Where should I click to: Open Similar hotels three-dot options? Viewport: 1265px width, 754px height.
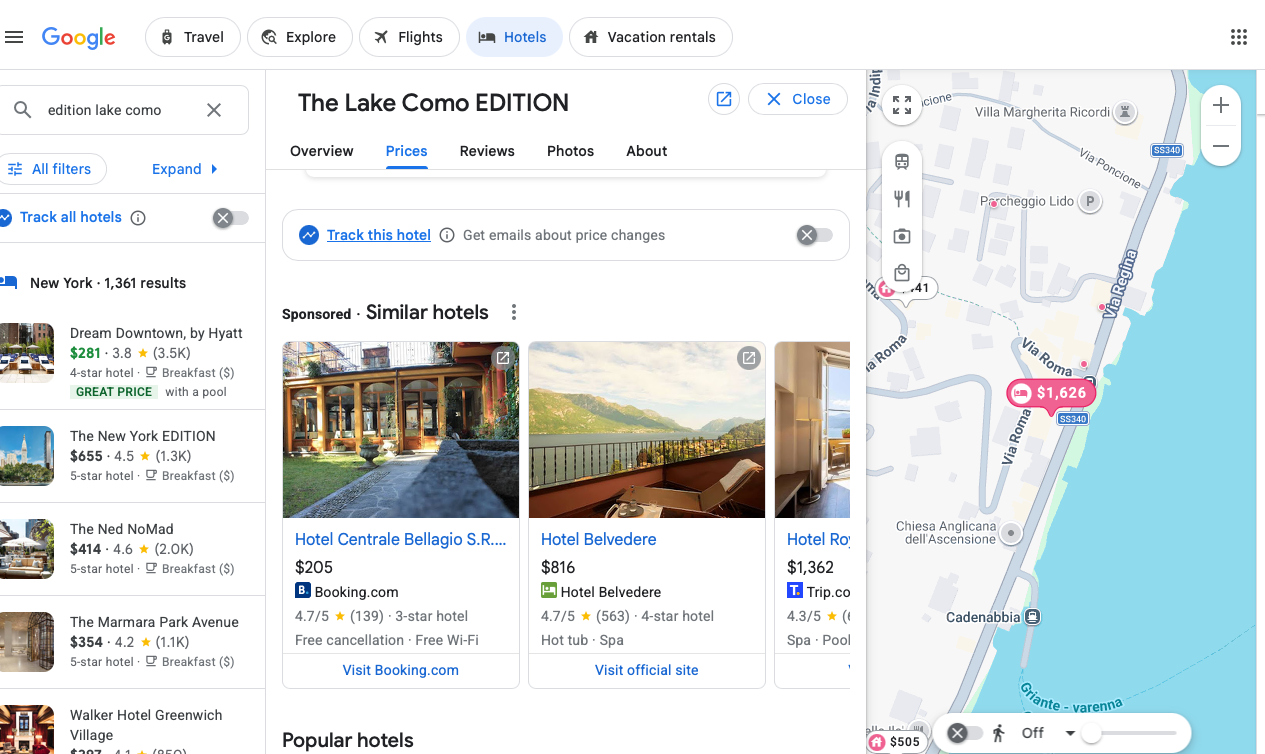[514, 312]
